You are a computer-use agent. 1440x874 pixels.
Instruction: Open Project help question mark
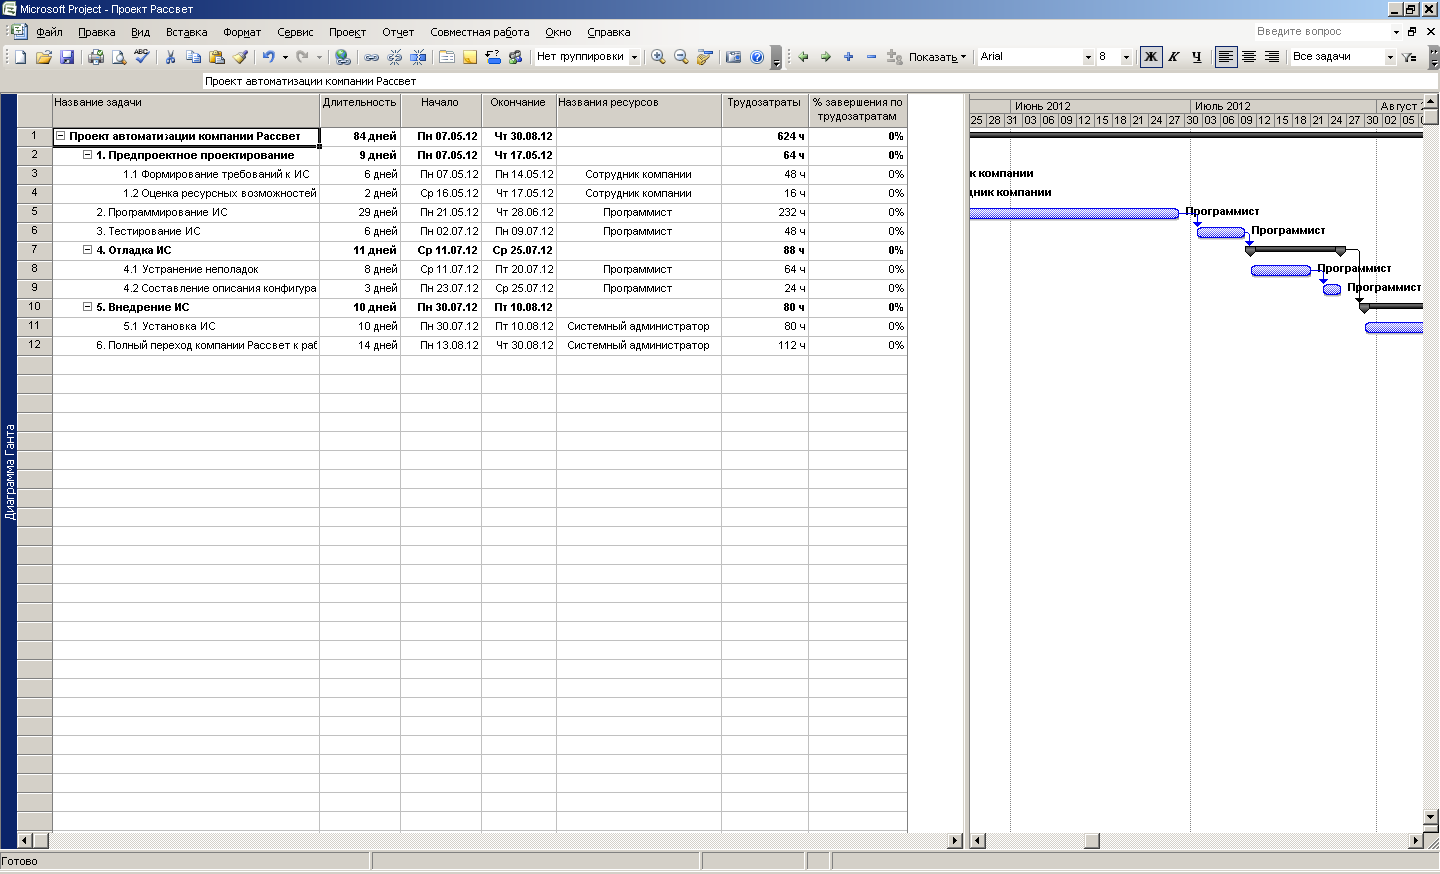pos(757,57)
